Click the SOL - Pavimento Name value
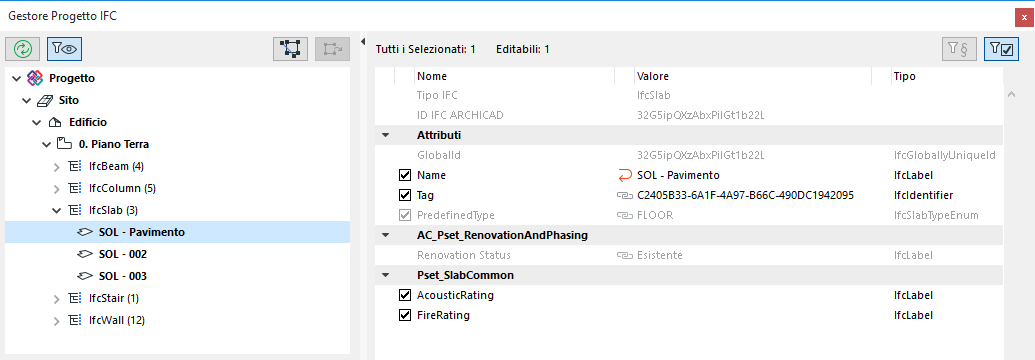 [678, 175]
